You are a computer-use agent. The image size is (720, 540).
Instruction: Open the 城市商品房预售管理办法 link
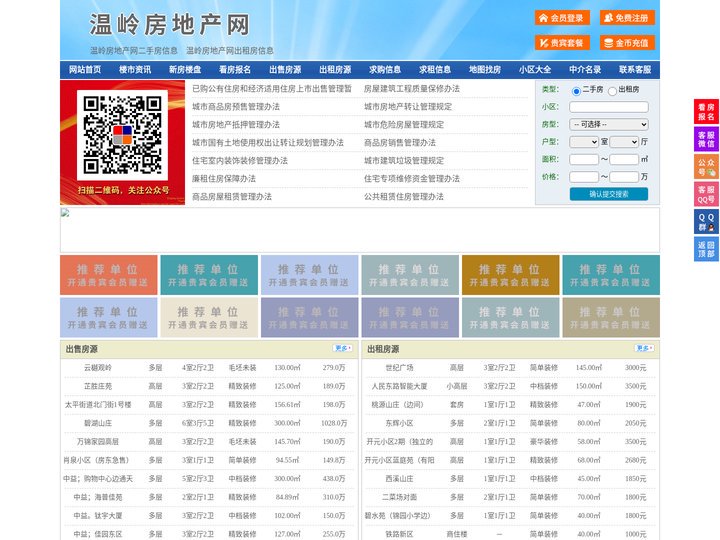[x=236, y=107]
